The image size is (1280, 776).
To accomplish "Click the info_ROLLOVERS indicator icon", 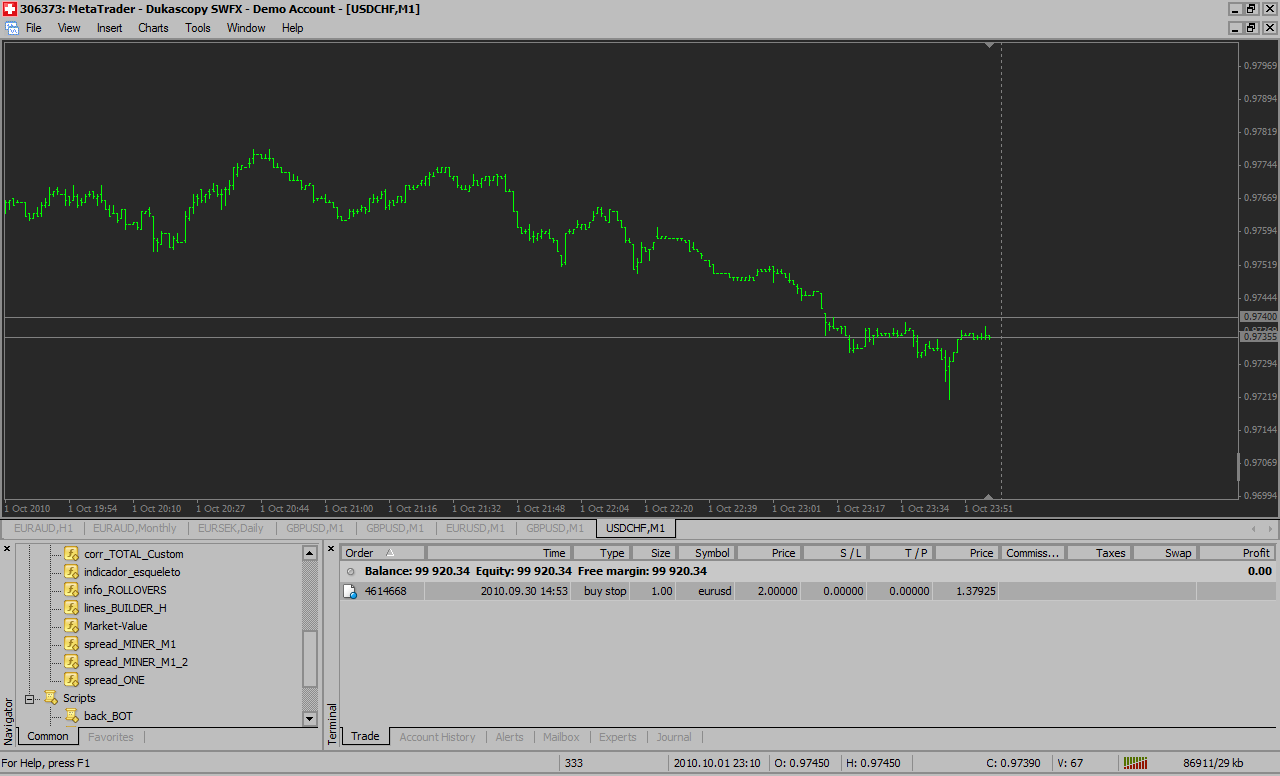I will pyautogui.click(x=71, y=590).
